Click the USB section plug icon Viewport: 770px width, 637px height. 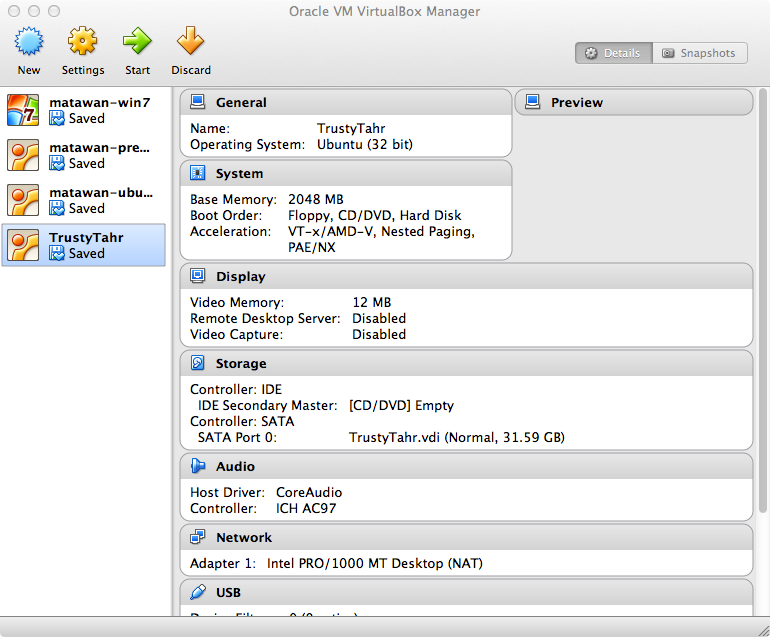tap(197, 592)
